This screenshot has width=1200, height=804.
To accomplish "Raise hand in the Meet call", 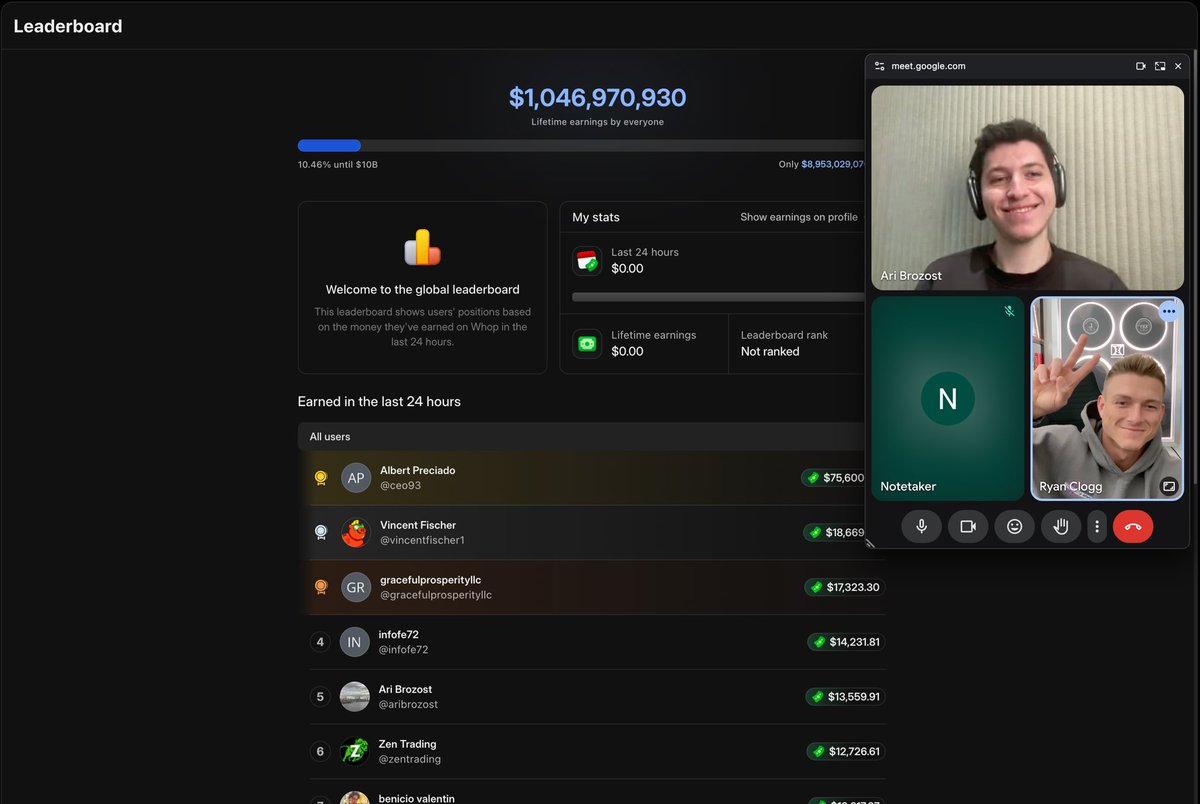I will click(x=1061, y=526).
